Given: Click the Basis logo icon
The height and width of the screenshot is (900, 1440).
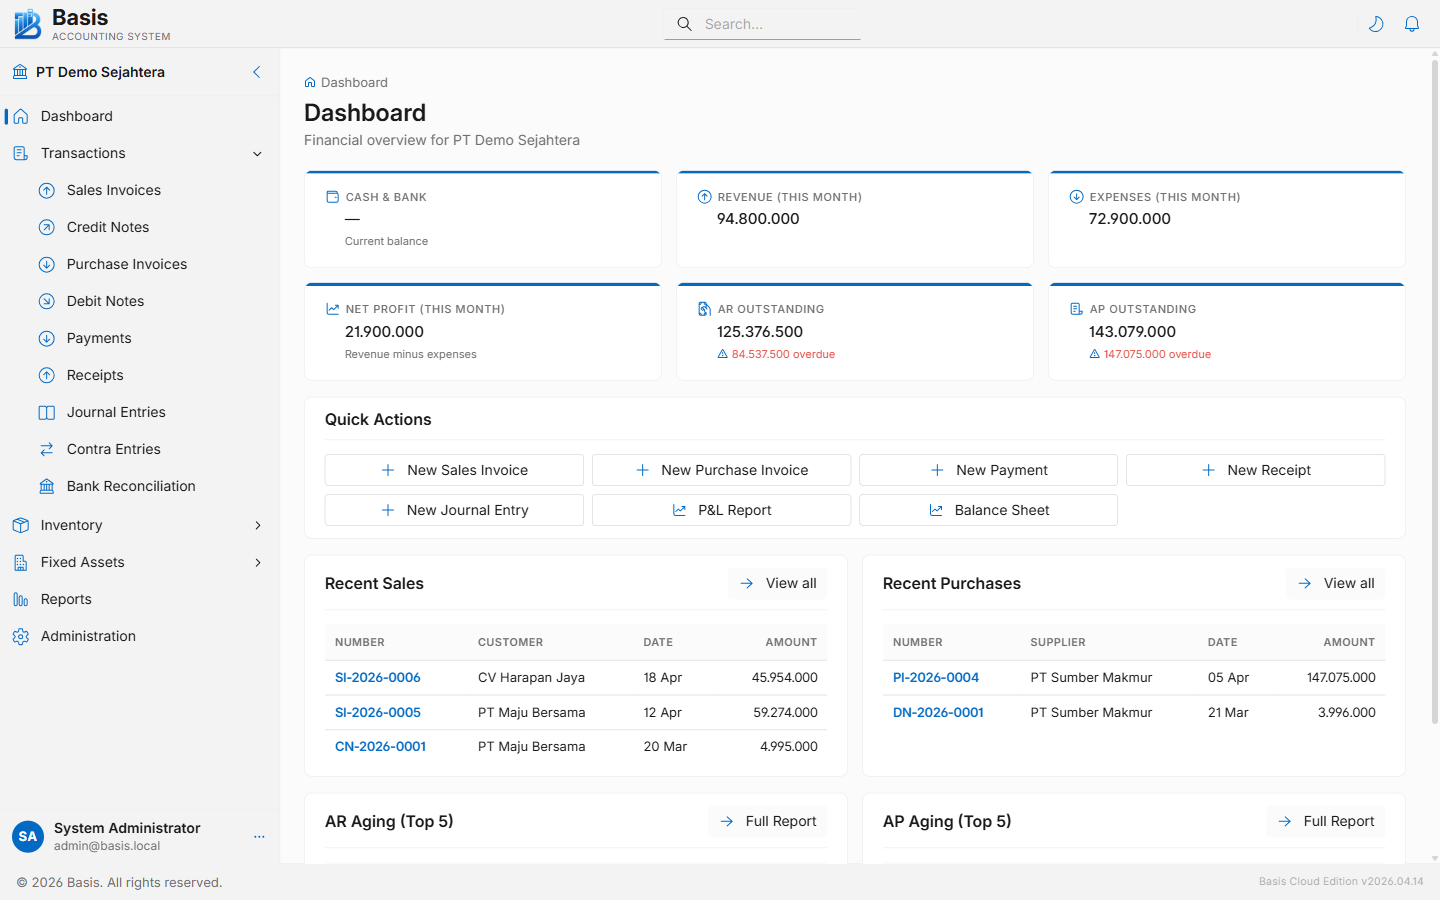Looking at the screenshot, I should click(x=26, y=22).
